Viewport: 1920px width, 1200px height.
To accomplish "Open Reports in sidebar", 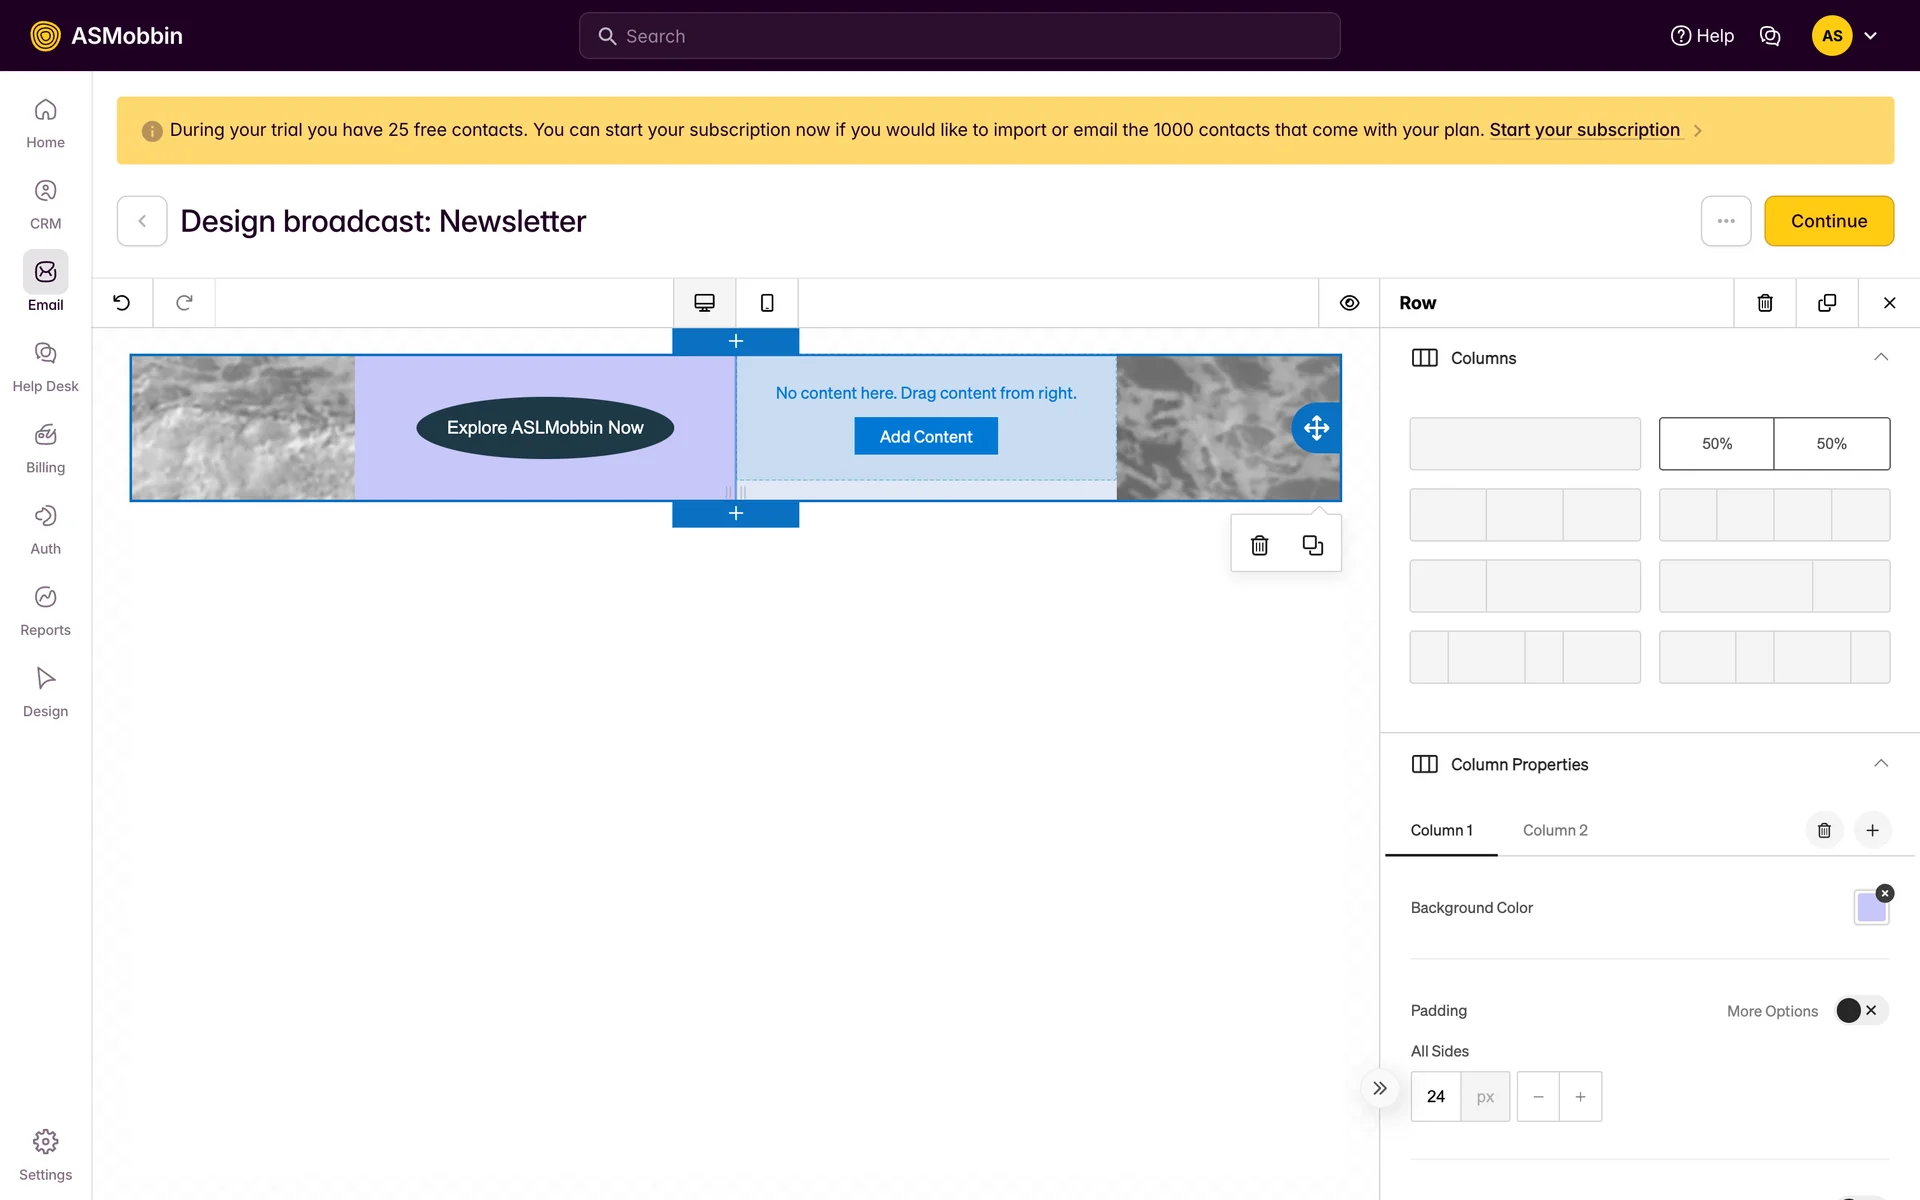I will coord(45,610).
